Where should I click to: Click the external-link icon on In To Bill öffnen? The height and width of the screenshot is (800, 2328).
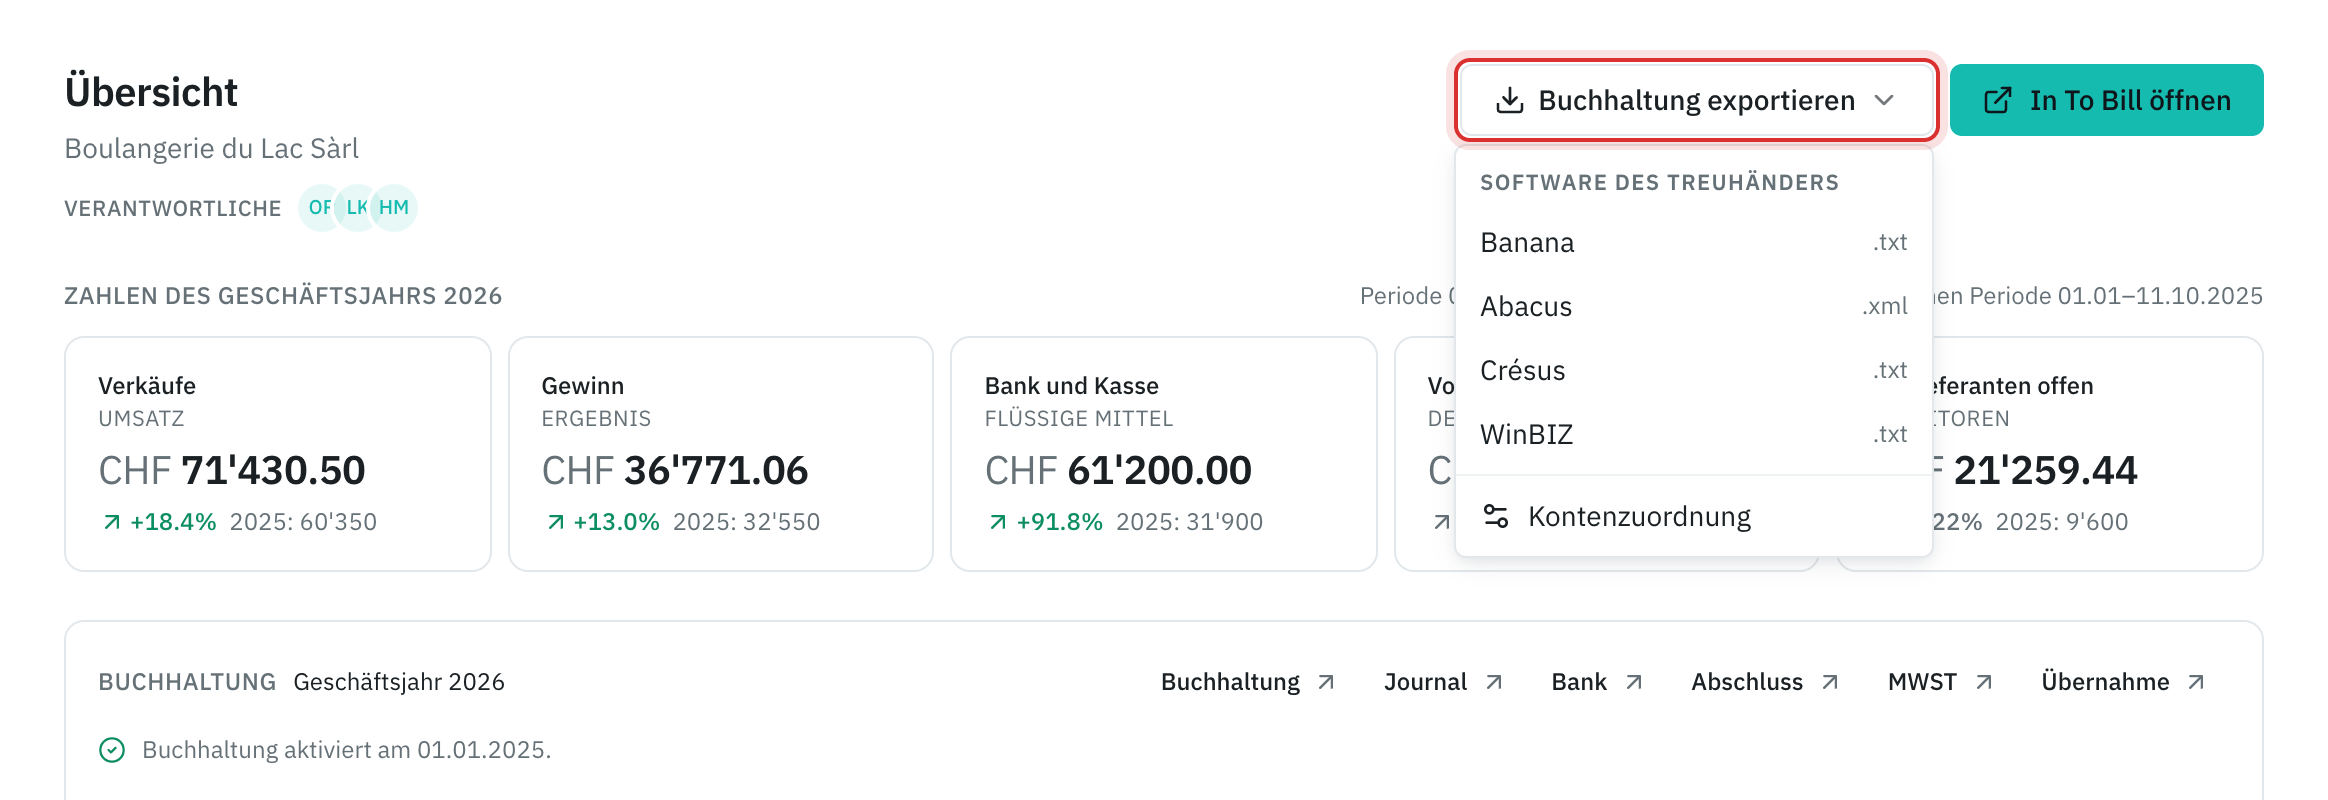point(1997,100)
